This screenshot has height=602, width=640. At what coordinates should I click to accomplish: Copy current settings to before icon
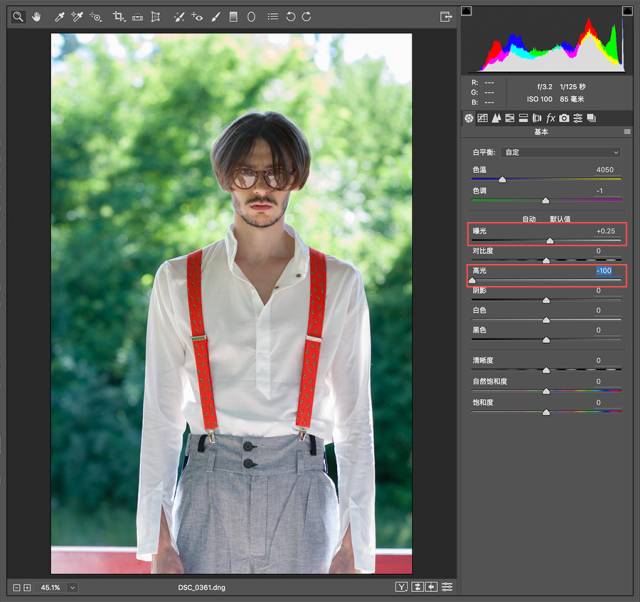tap(431, 587)
